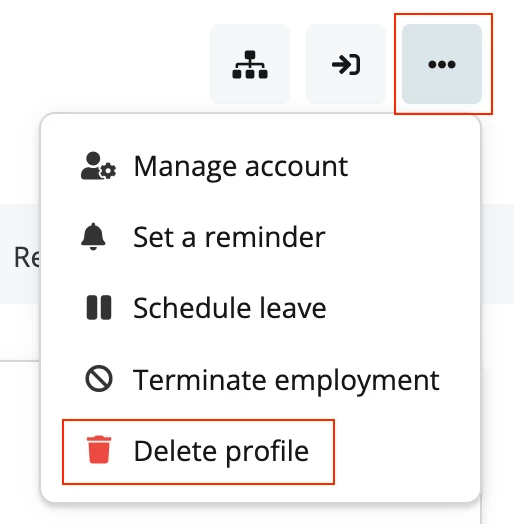Click the "account" word in Manage account
Viewport: 514px width, 524px height.
[296, 167]
